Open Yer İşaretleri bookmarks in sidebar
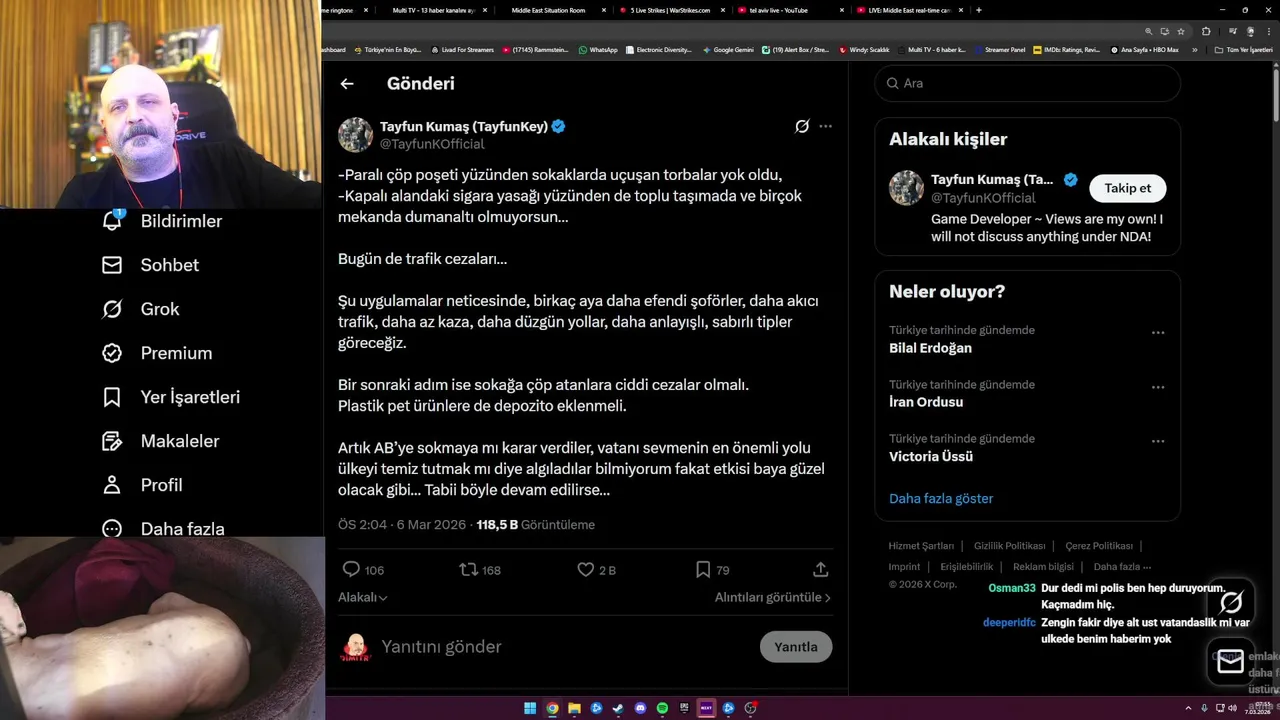 171,397
